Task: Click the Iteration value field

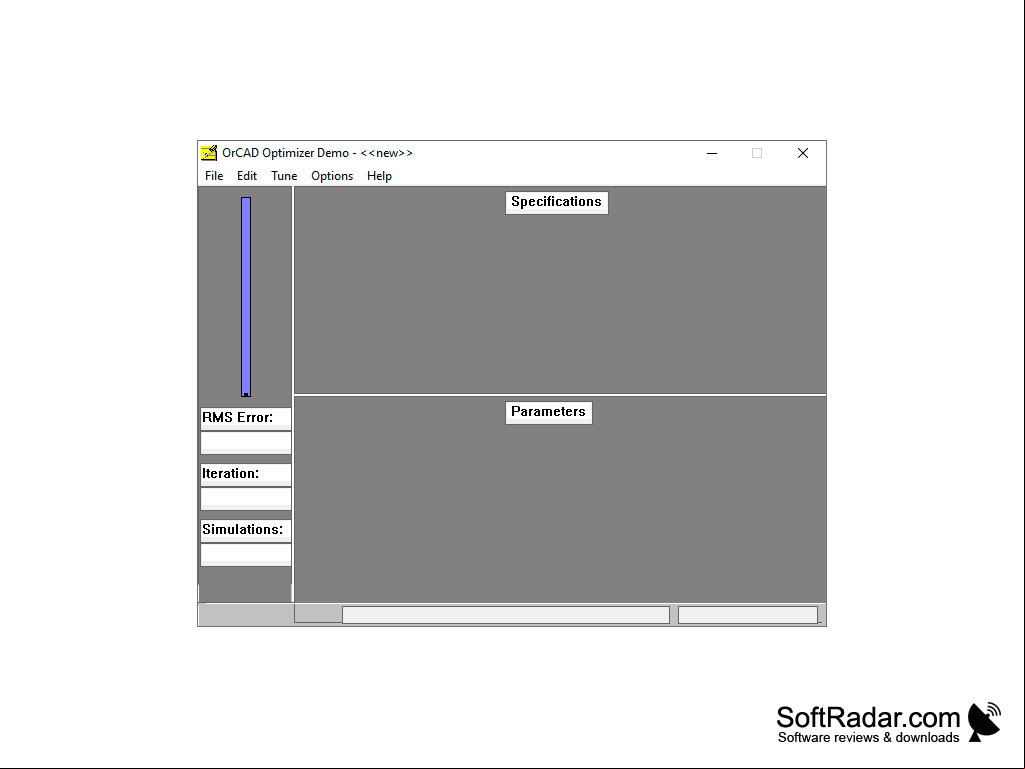Action: point(246,499)
